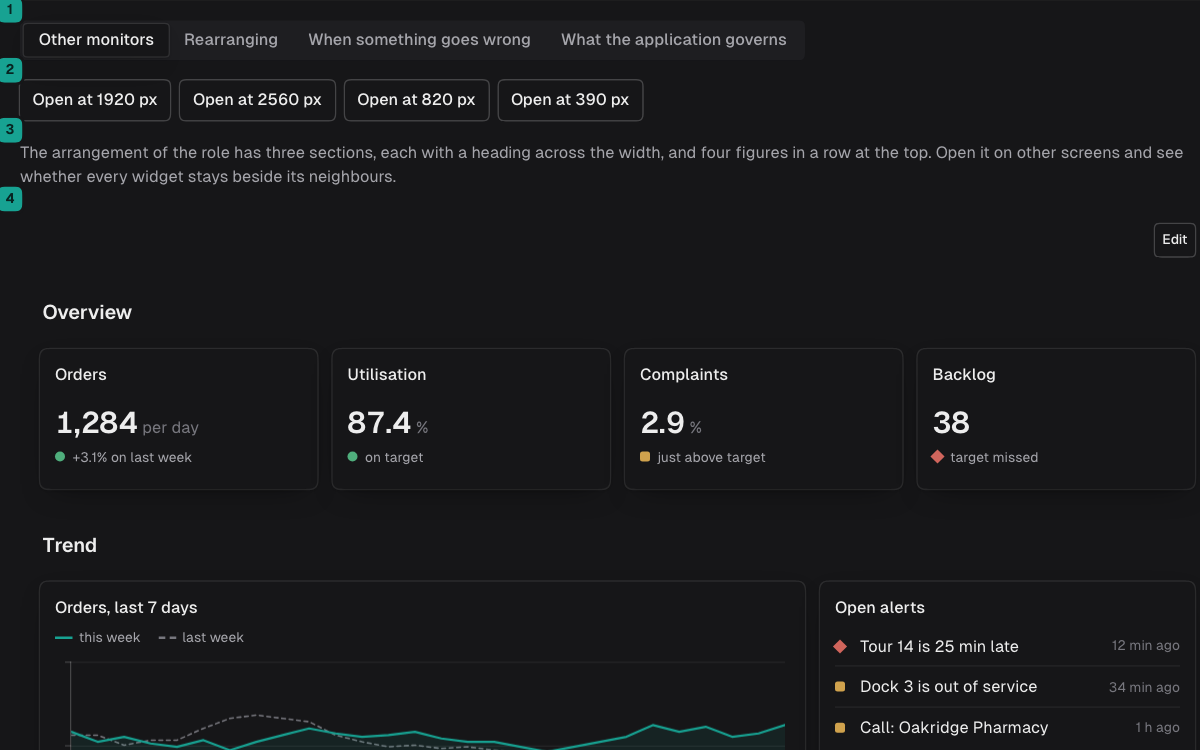Click the "34 min ago" timestamp
Screen dimensions: 1200x750
coord(1145,687)
